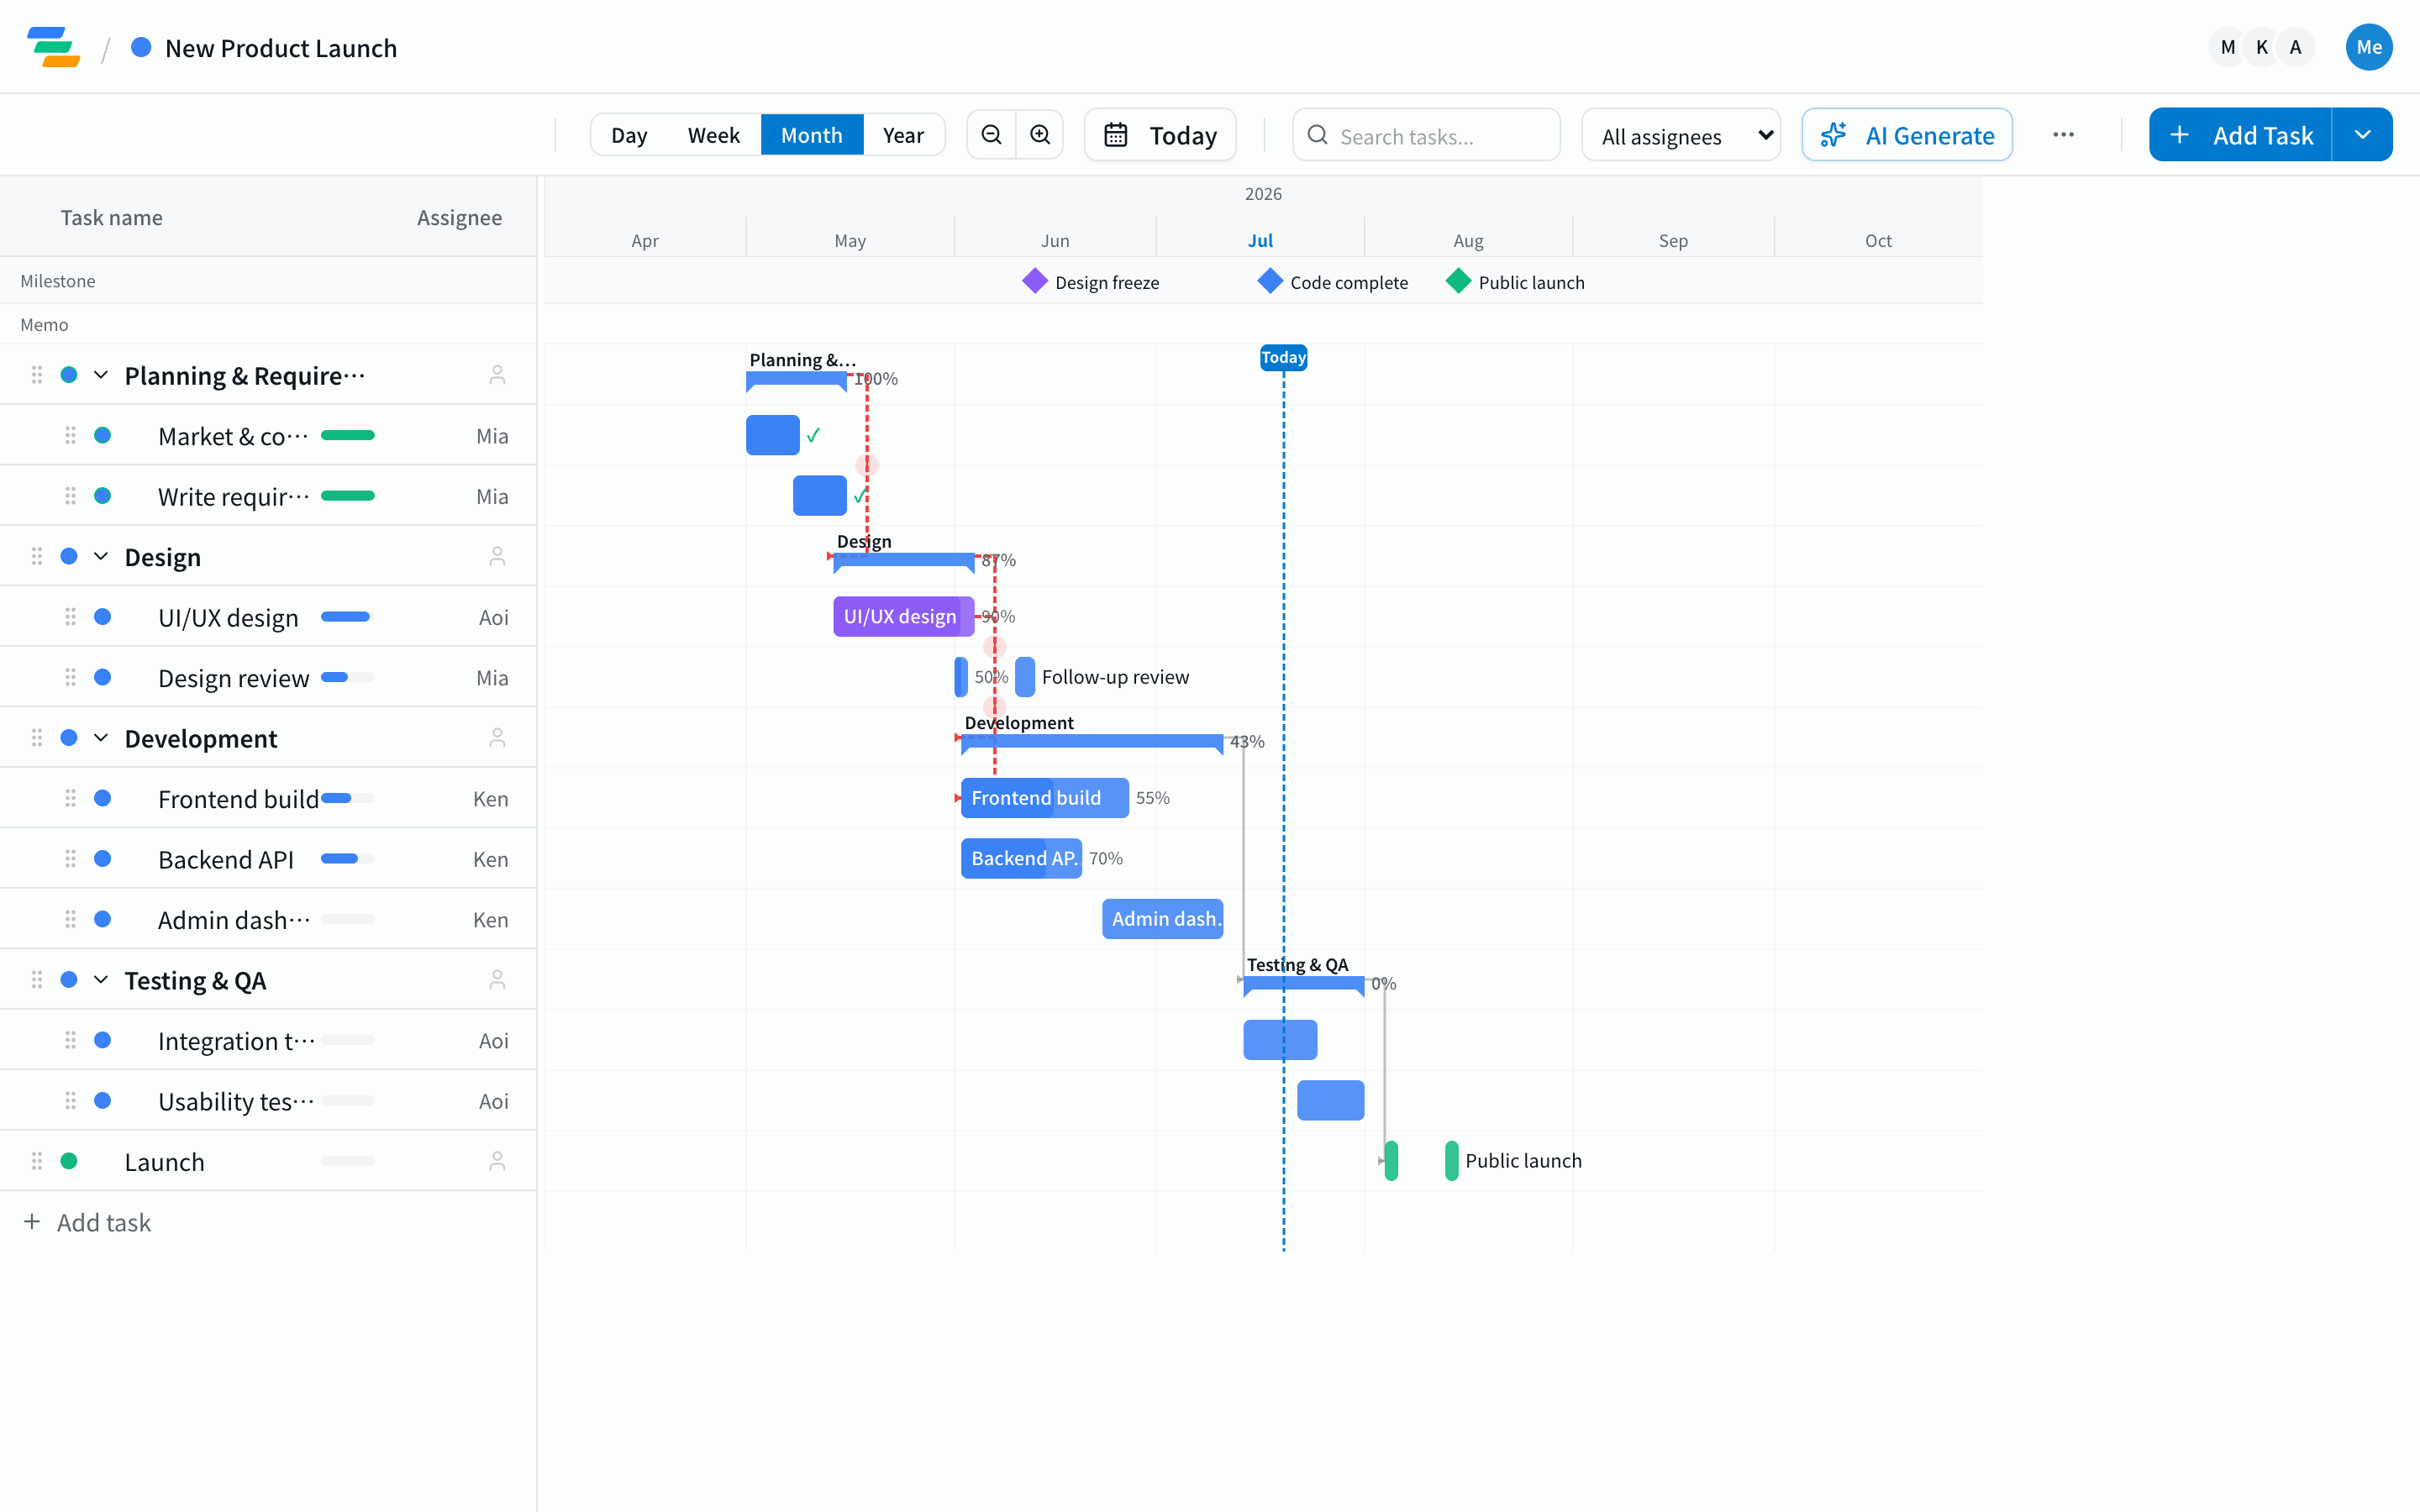2420x1512 pixels.
Task: Click Ken assignee on Frontend build row
Action: (x=490, y=798)
